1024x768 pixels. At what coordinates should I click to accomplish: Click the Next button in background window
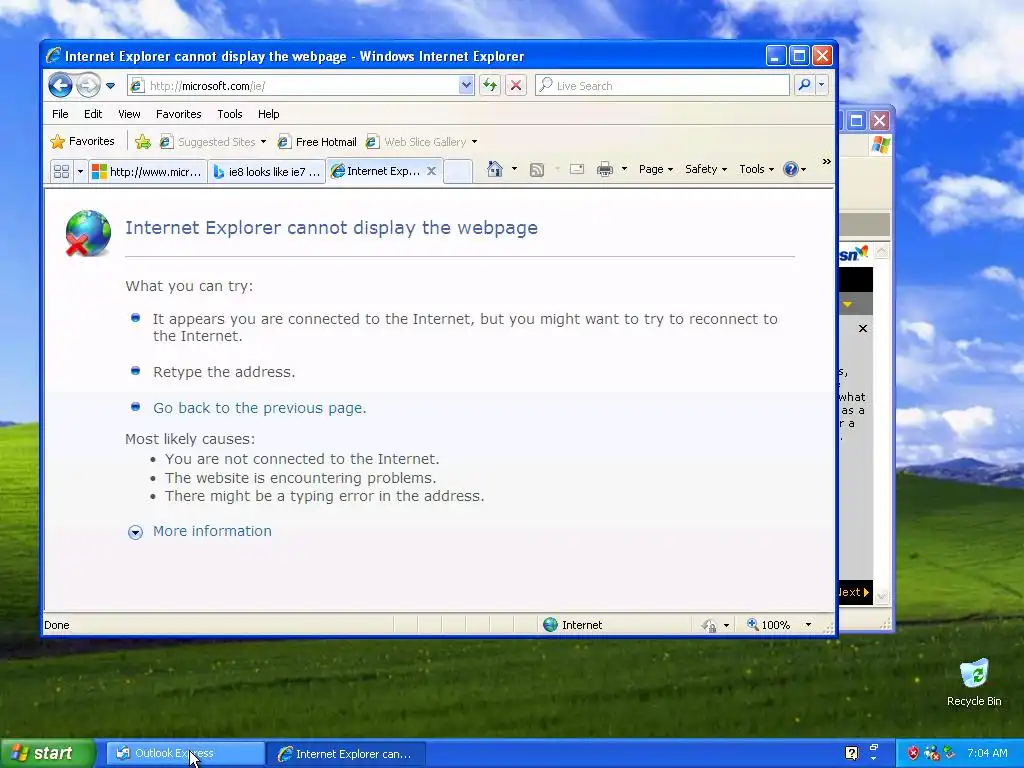tap(855, 592)
